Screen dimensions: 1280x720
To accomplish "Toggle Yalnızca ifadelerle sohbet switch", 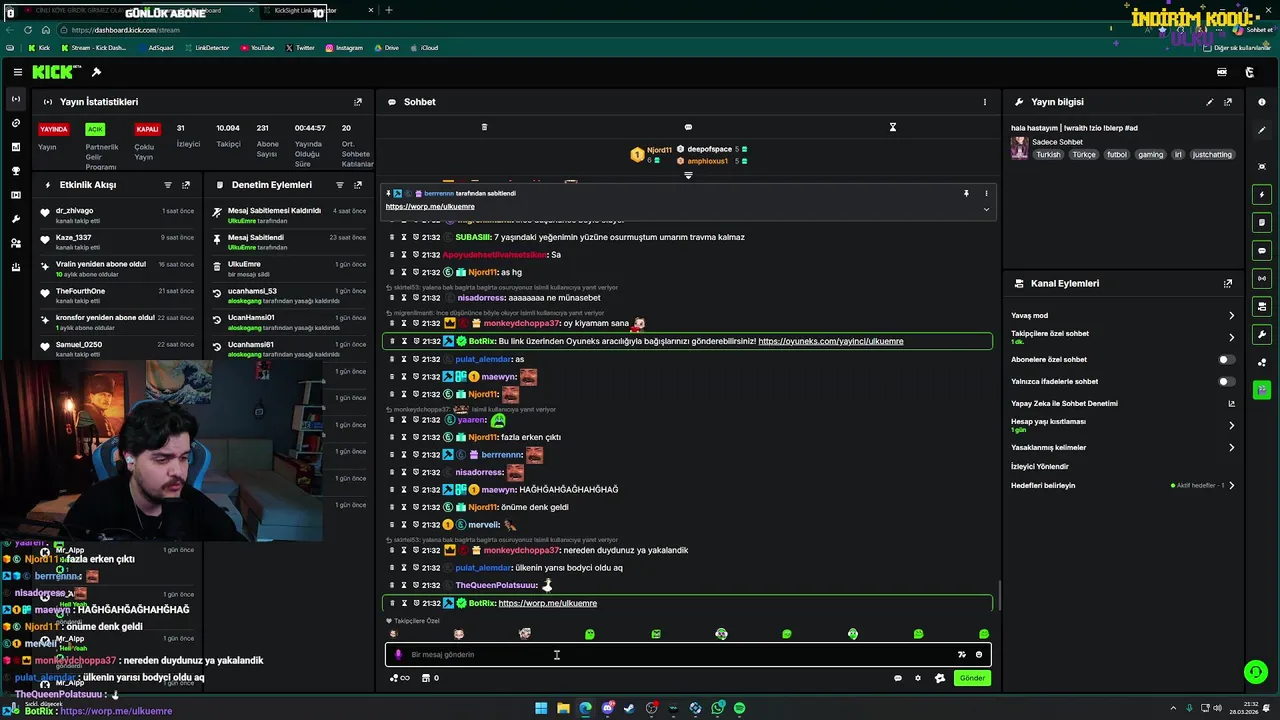I will pyautogui.click(x=1226, y=381).
